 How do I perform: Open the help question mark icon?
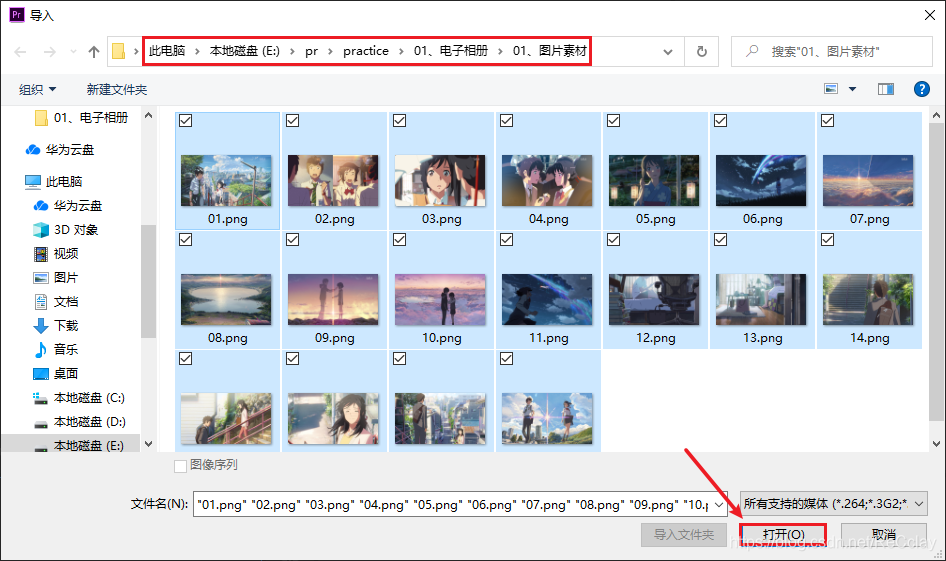(x=921, y=89)
